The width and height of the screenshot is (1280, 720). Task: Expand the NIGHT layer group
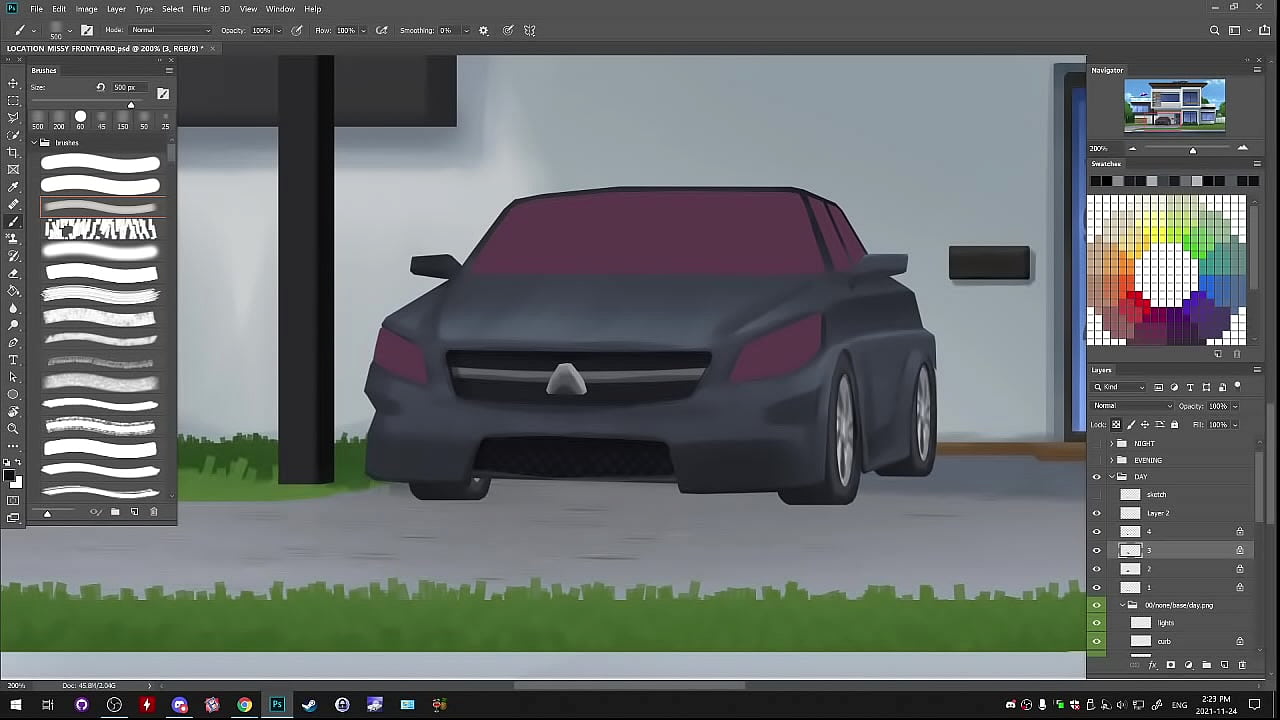click(x=1111, y=443)
